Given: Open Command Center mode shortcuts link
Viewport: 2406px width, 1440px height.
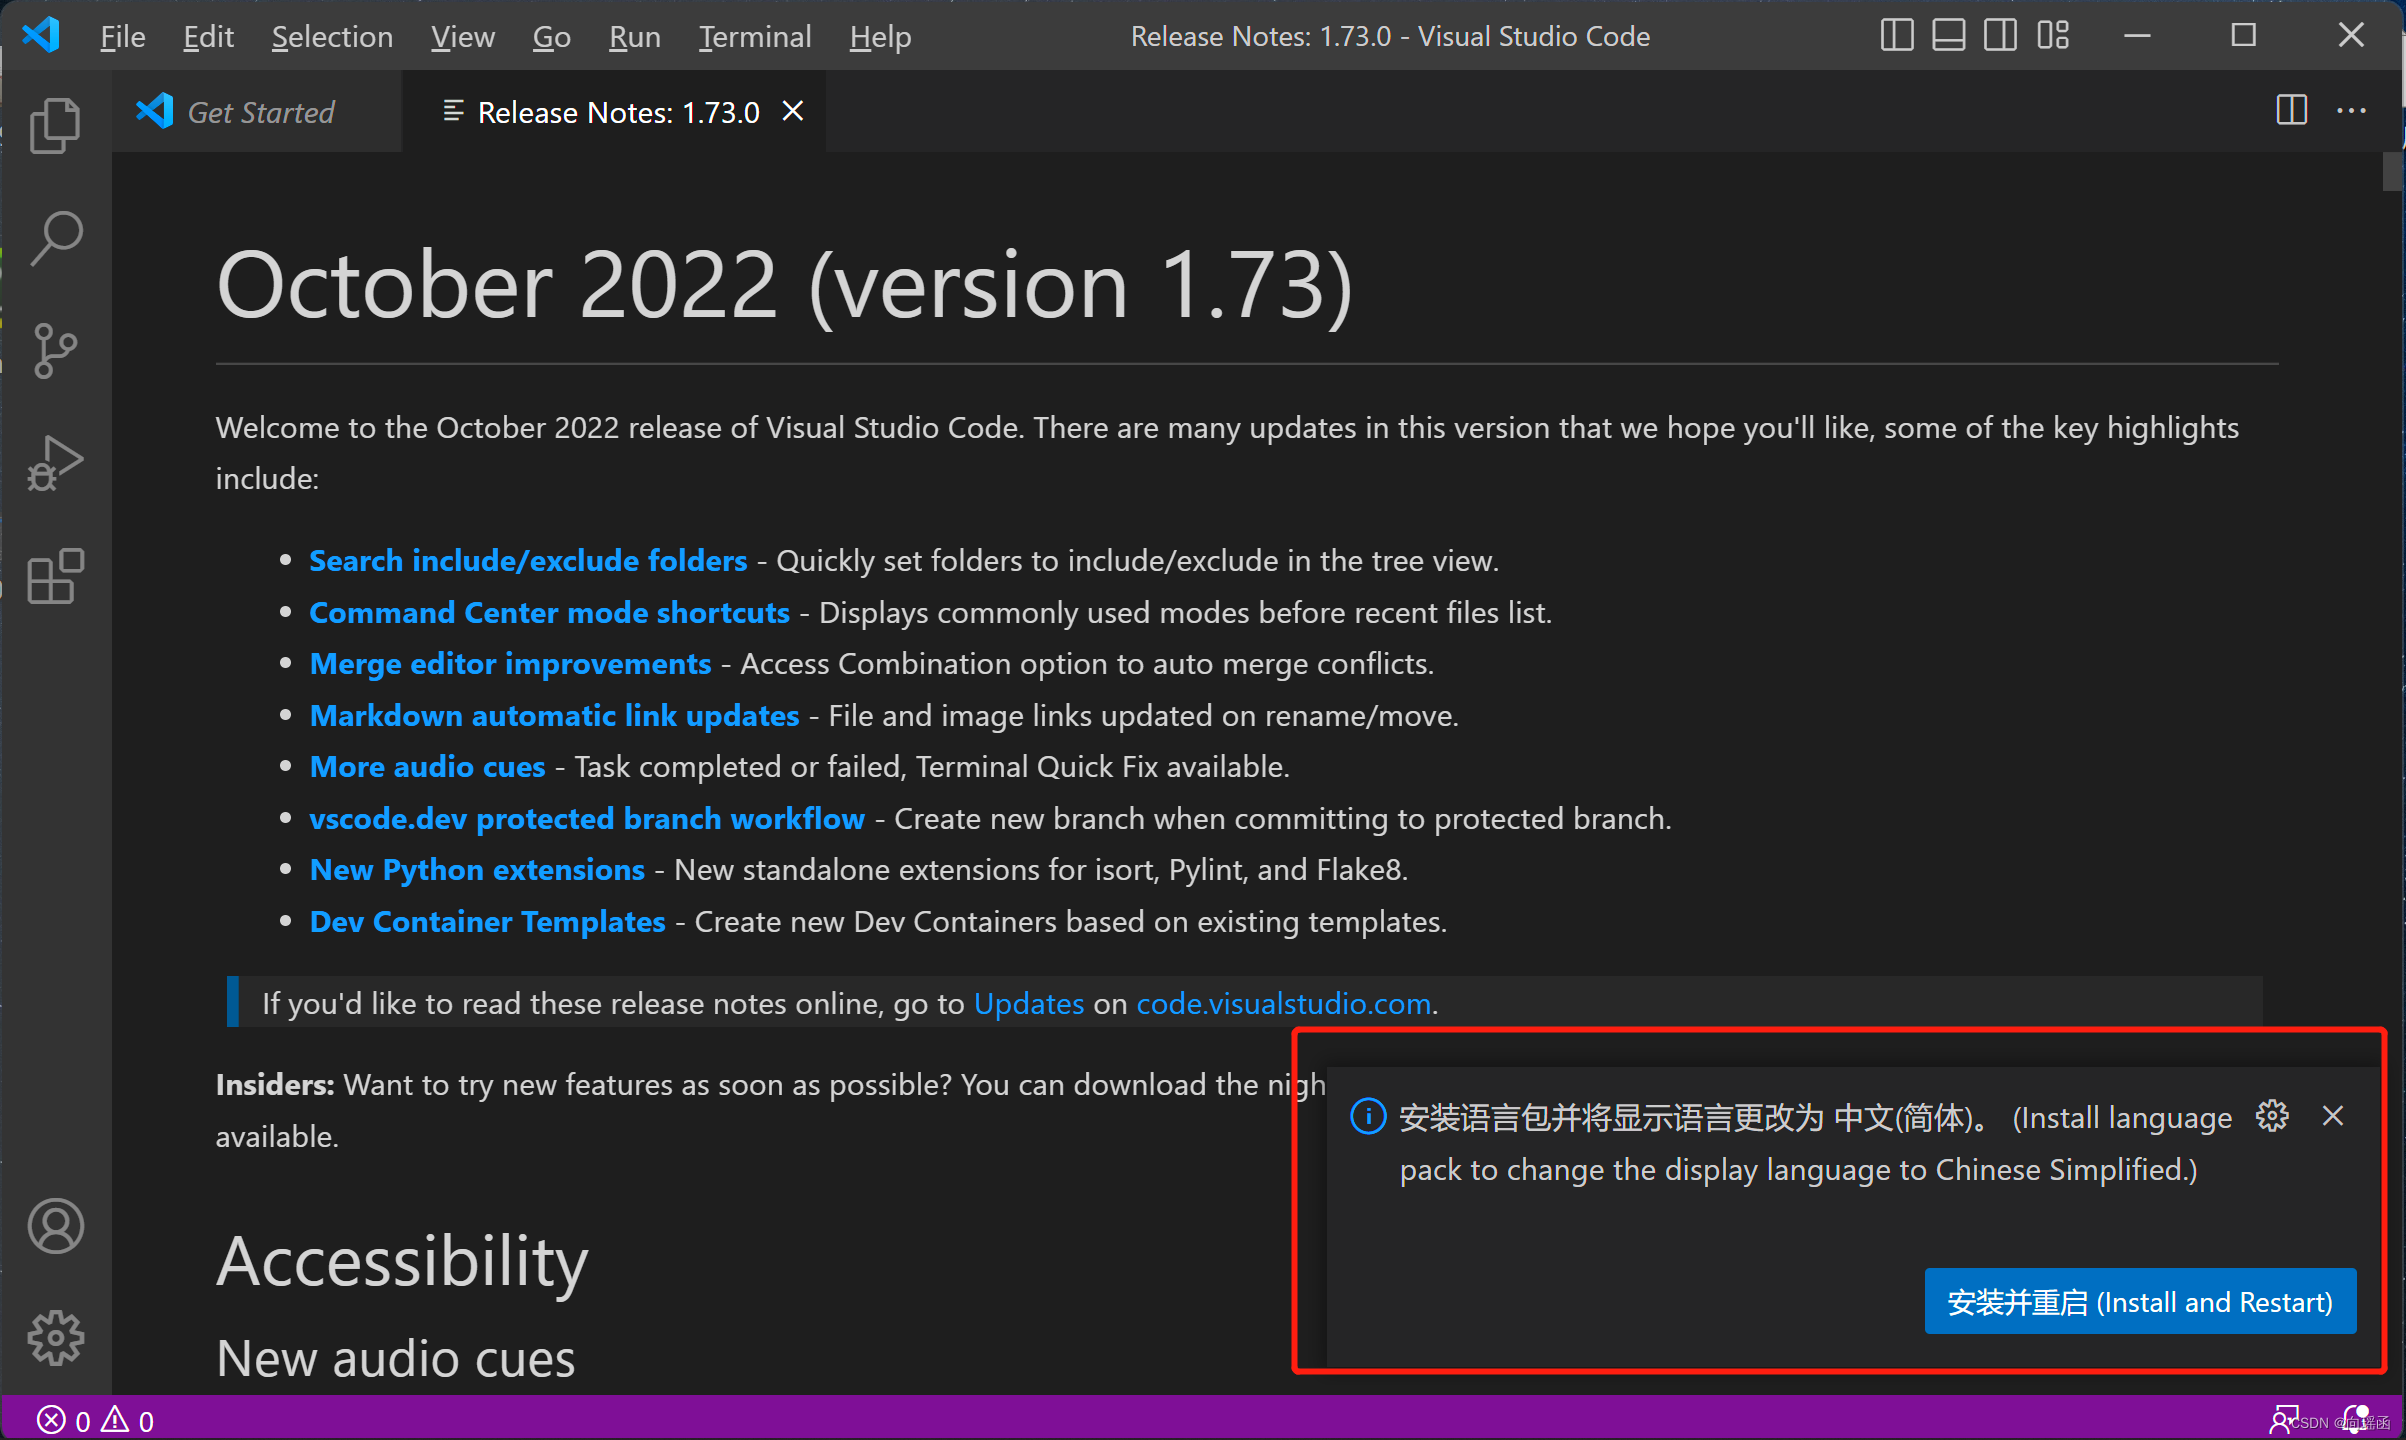Looking at the screenshot, I should tap(549, 612).
